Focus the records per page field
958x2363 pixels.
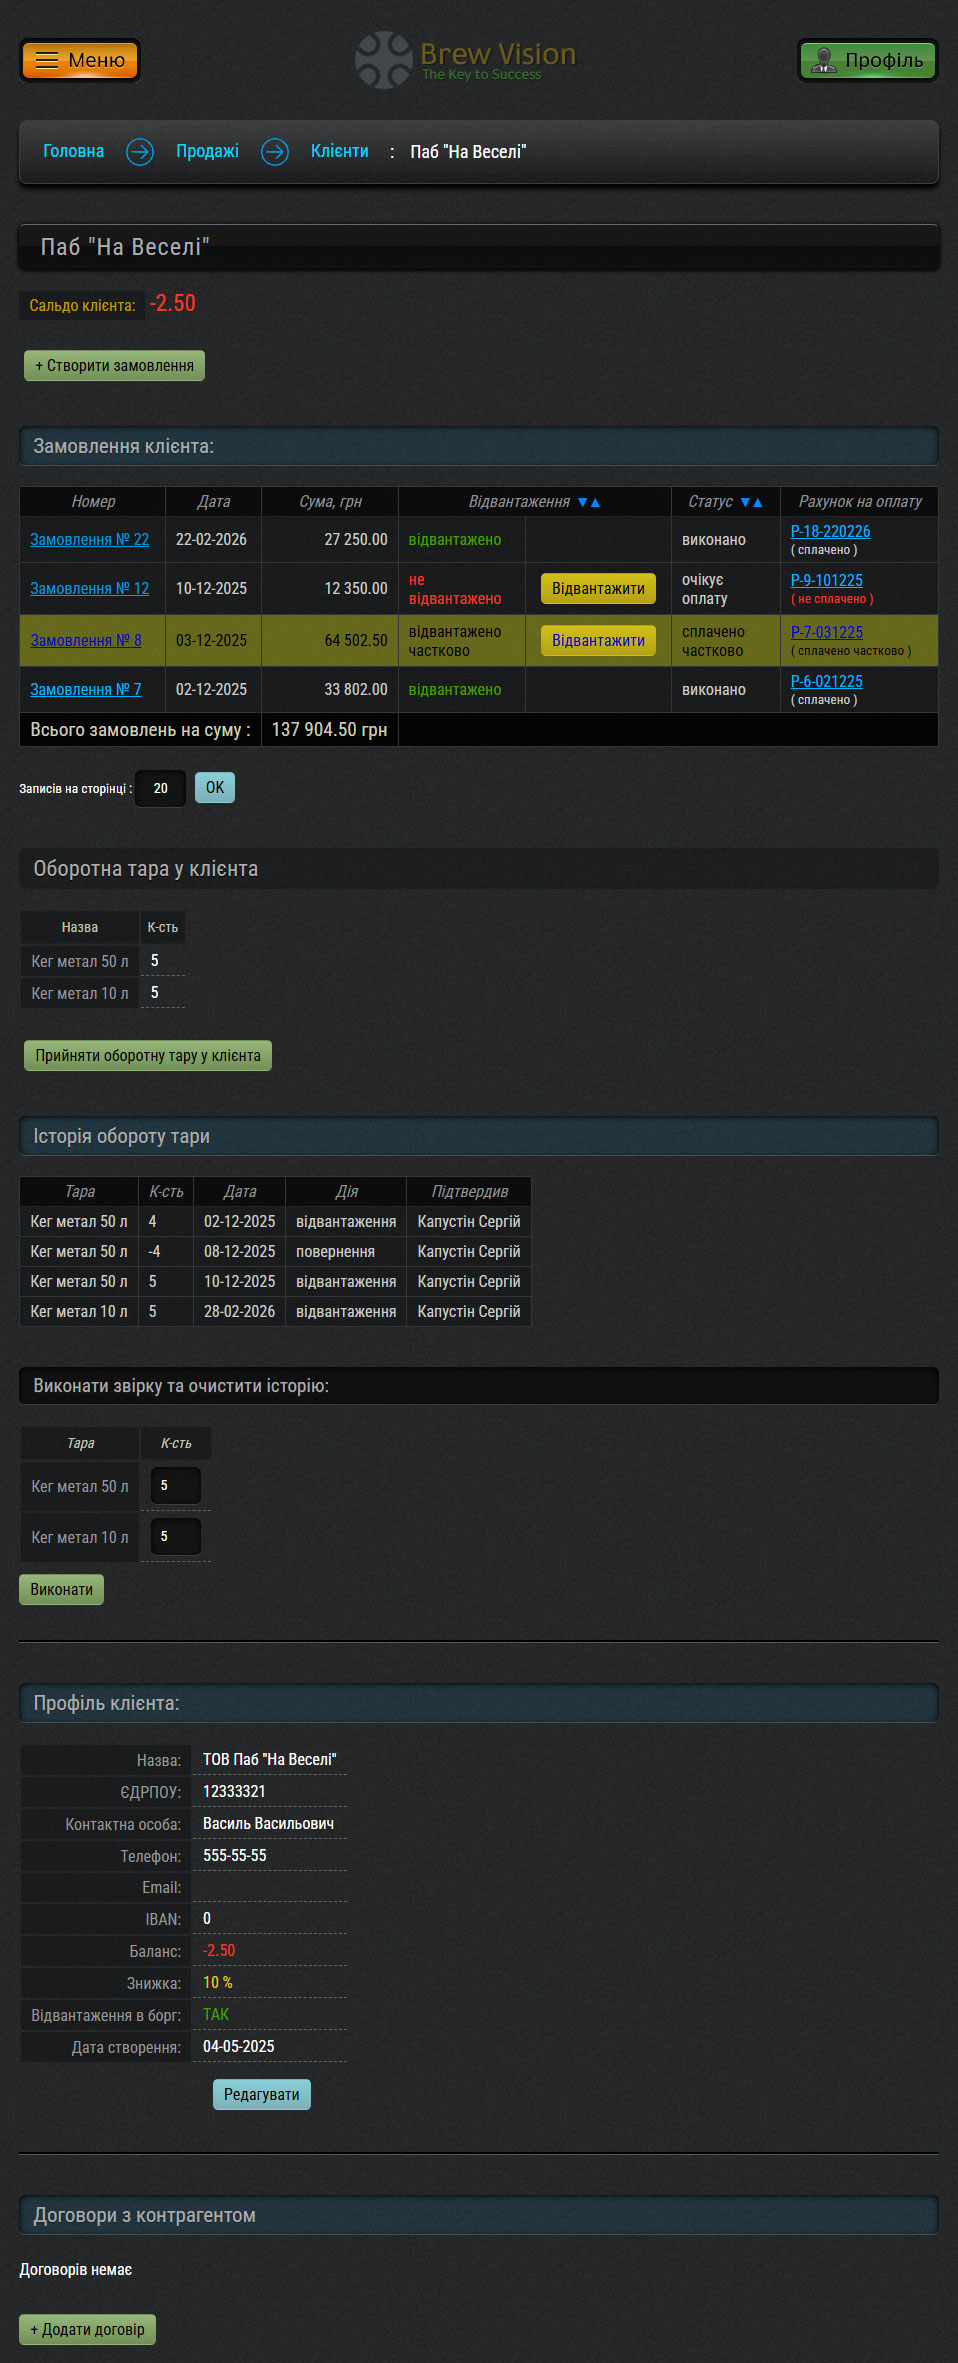[160, 789]
